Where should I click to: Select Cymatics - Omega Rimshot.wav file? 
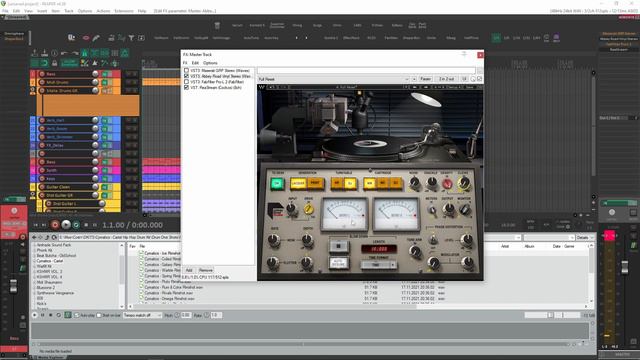[x=170, y=298]
